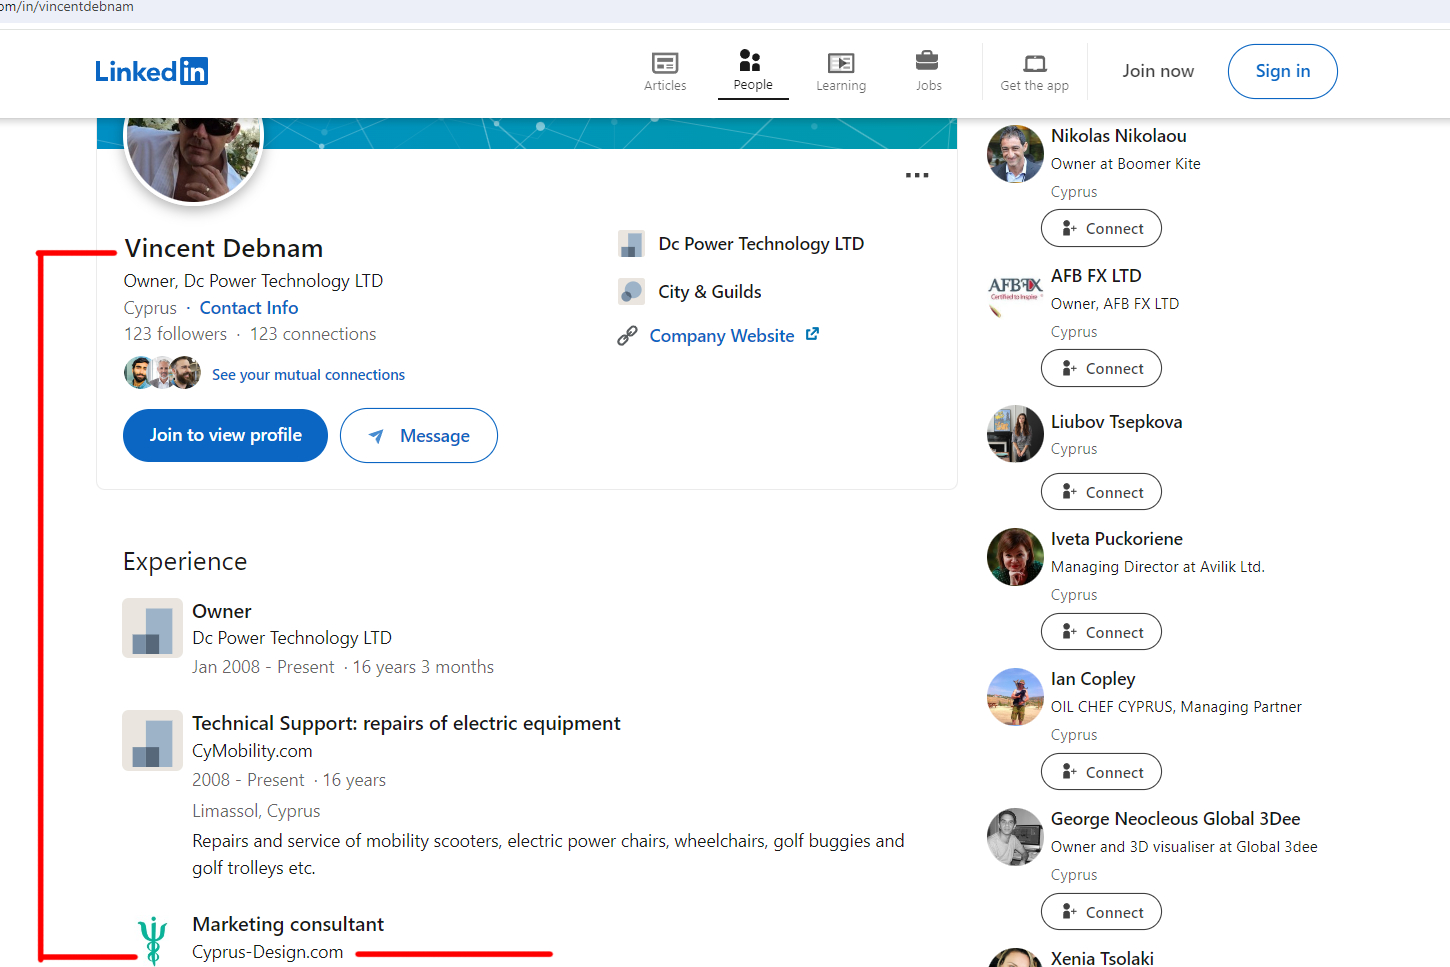Viewport: 1450px width, 967px height.
Task: Click Join to view profile button
Action: 225,435
